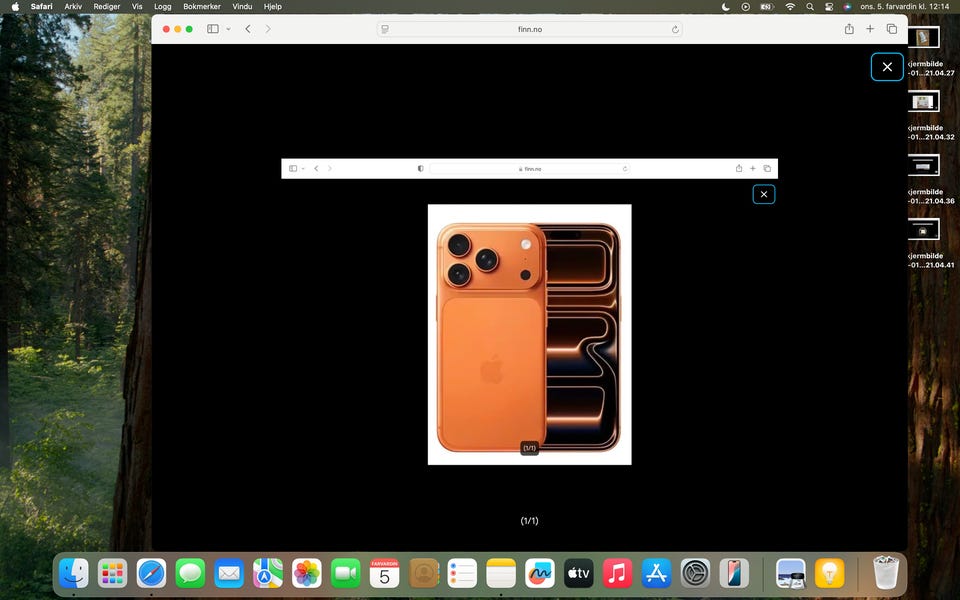Viewport: 960px width, 600px height.
Task: Open Music from the Dock
Action: tap(618, 574)
